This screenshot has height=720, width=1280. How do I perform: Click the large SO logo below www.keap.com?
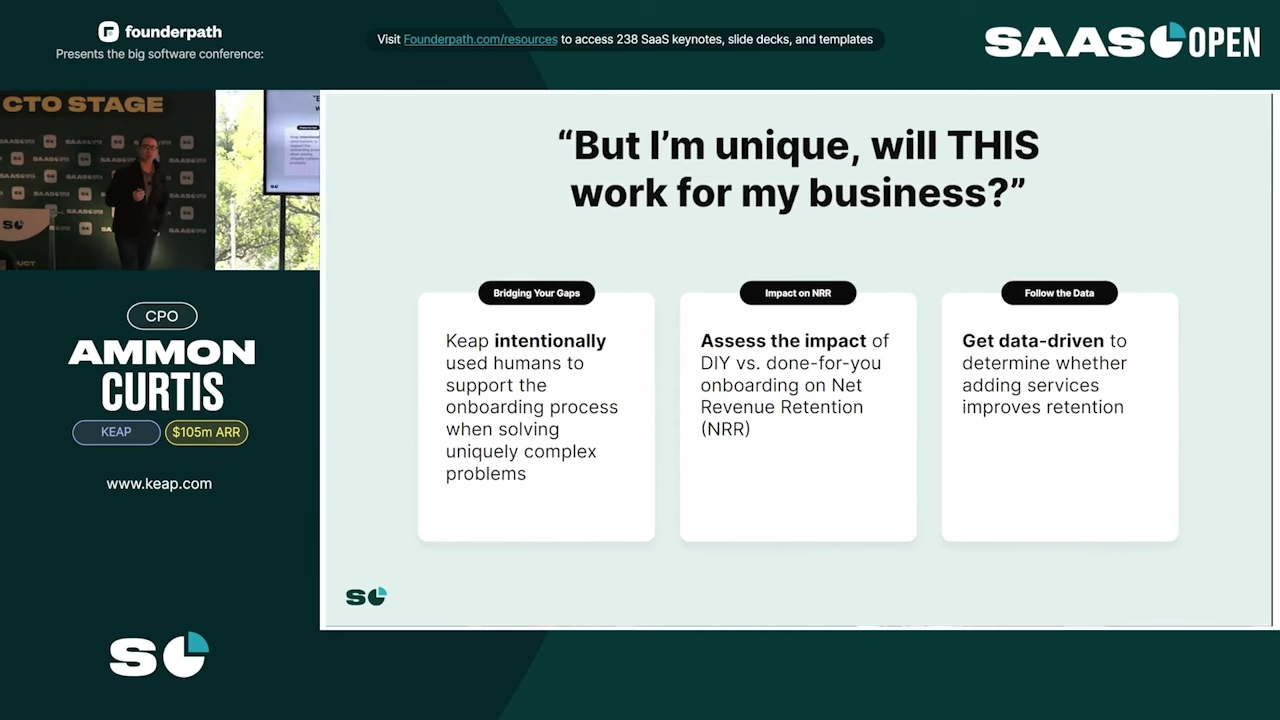coord(159,655)
